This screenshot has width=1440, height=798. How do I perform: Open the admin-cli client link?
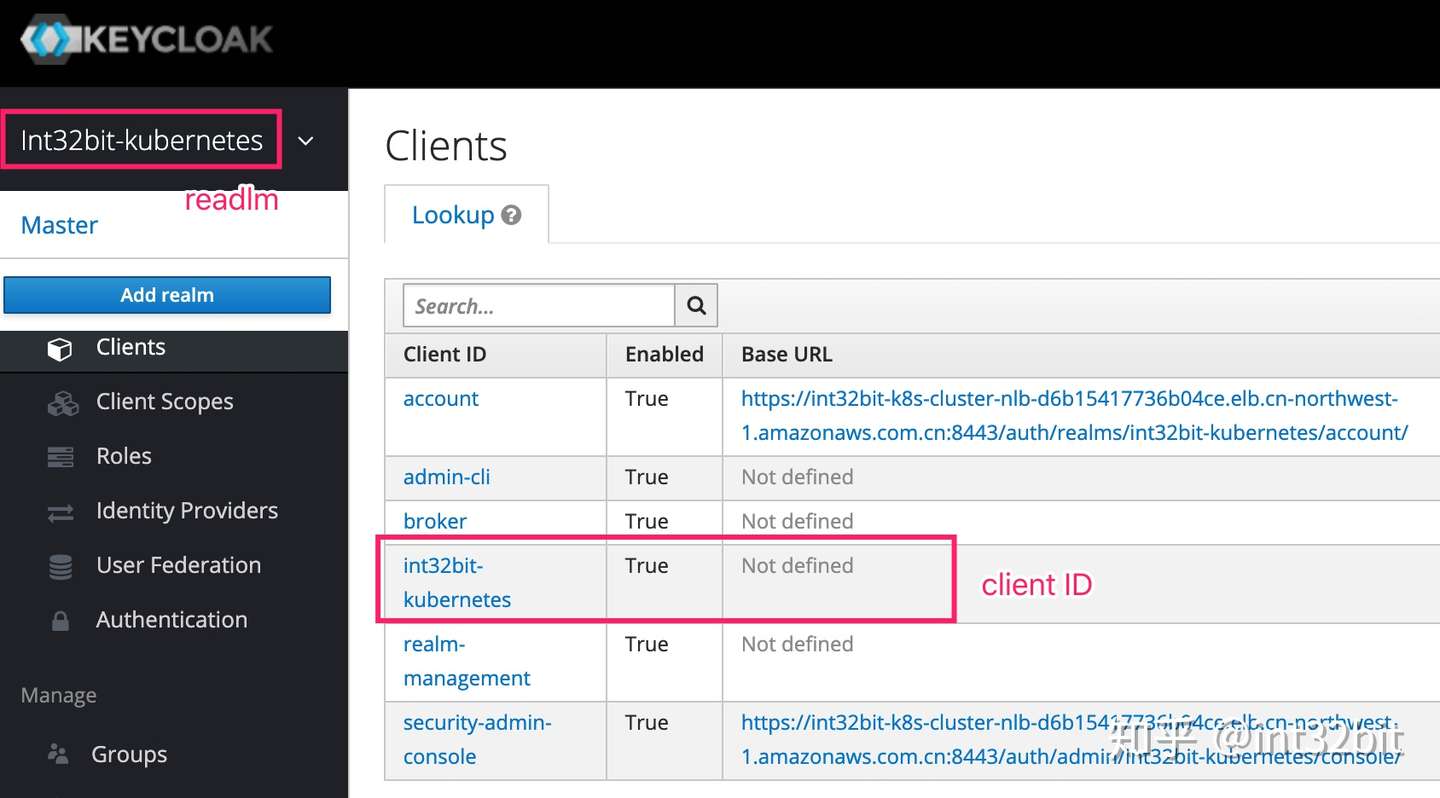[446, 477]
